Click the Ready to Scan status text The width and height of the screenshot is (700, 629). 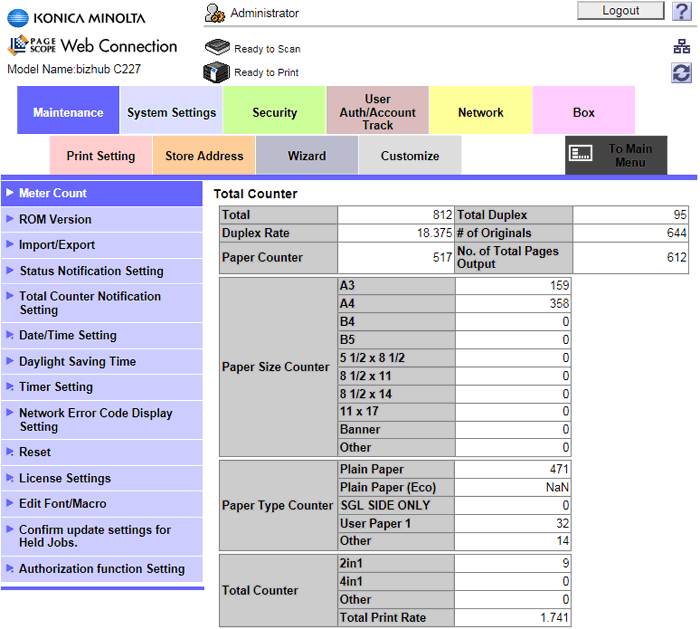pyautogui.click(x=267, y=49)
